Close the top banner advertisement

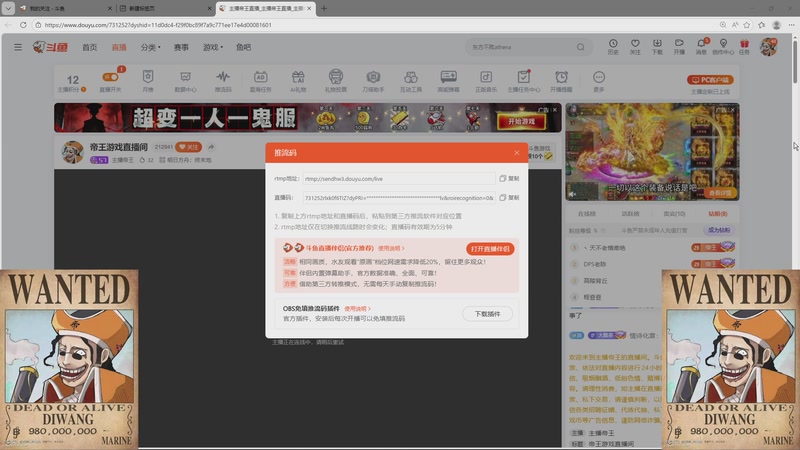tap(555, 110)
